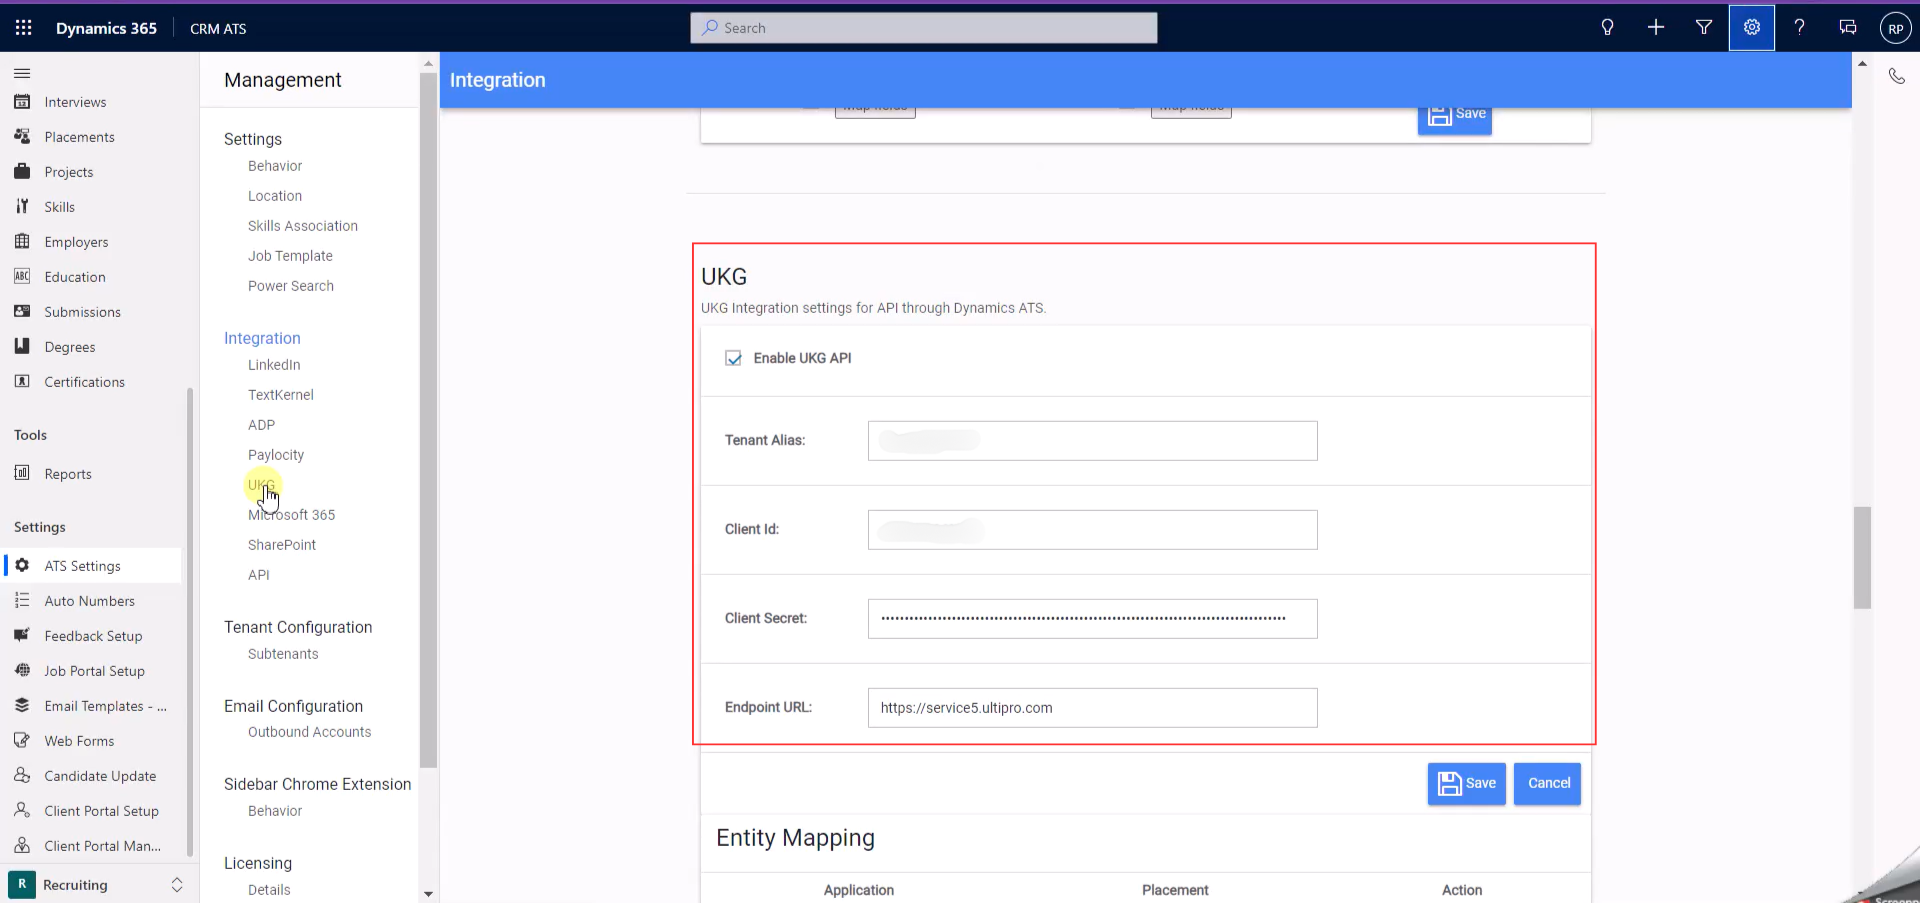Click the Management panel scroll down arrow
This screenshot has height=903, width=1920.
428,894
